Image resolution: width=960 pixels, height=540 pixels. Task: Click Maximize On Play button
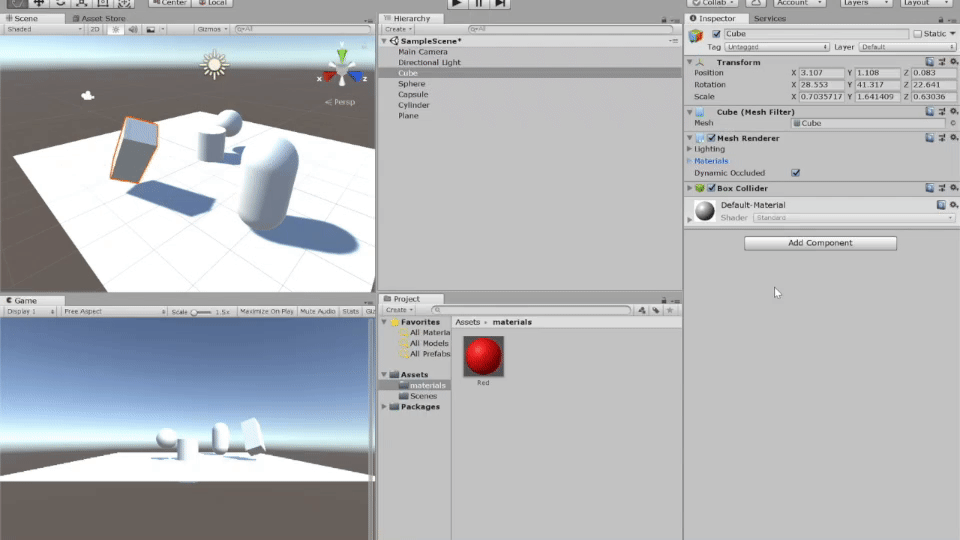pyautogui.click(x=266, y=312)
